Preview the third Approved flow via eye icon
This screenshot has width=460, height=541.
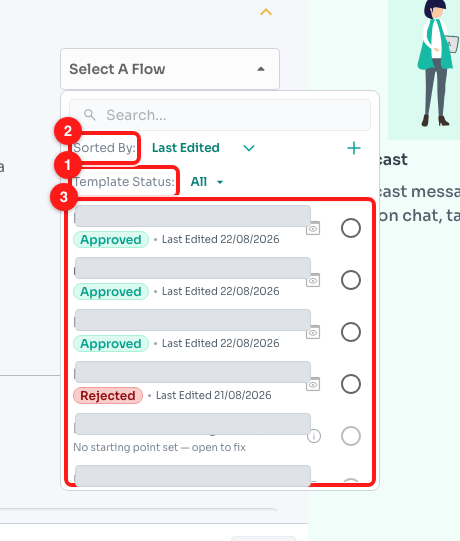coord(313,332)
